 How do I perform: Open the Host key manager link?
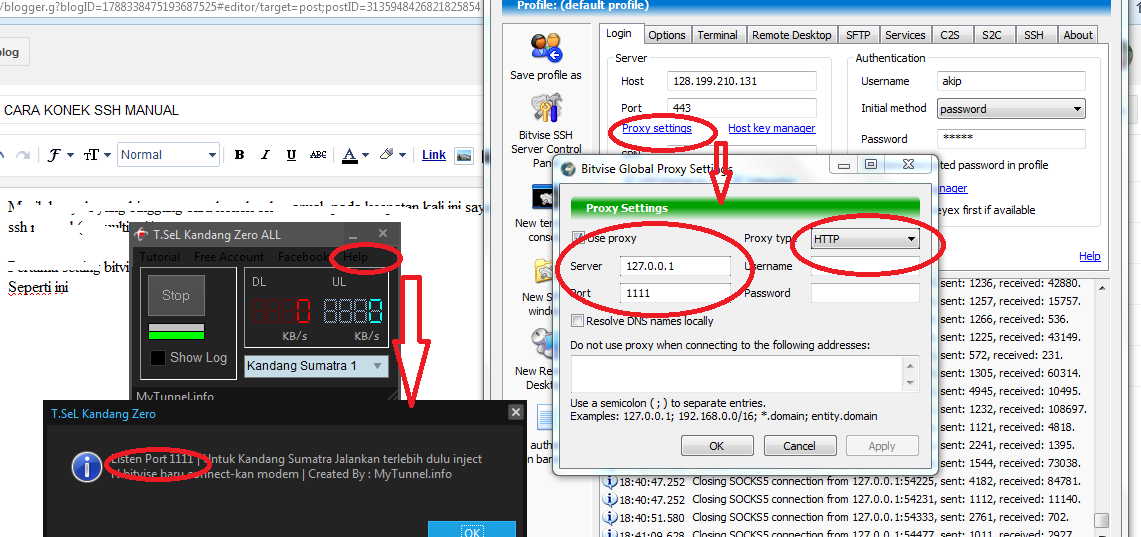coord(771,128)
